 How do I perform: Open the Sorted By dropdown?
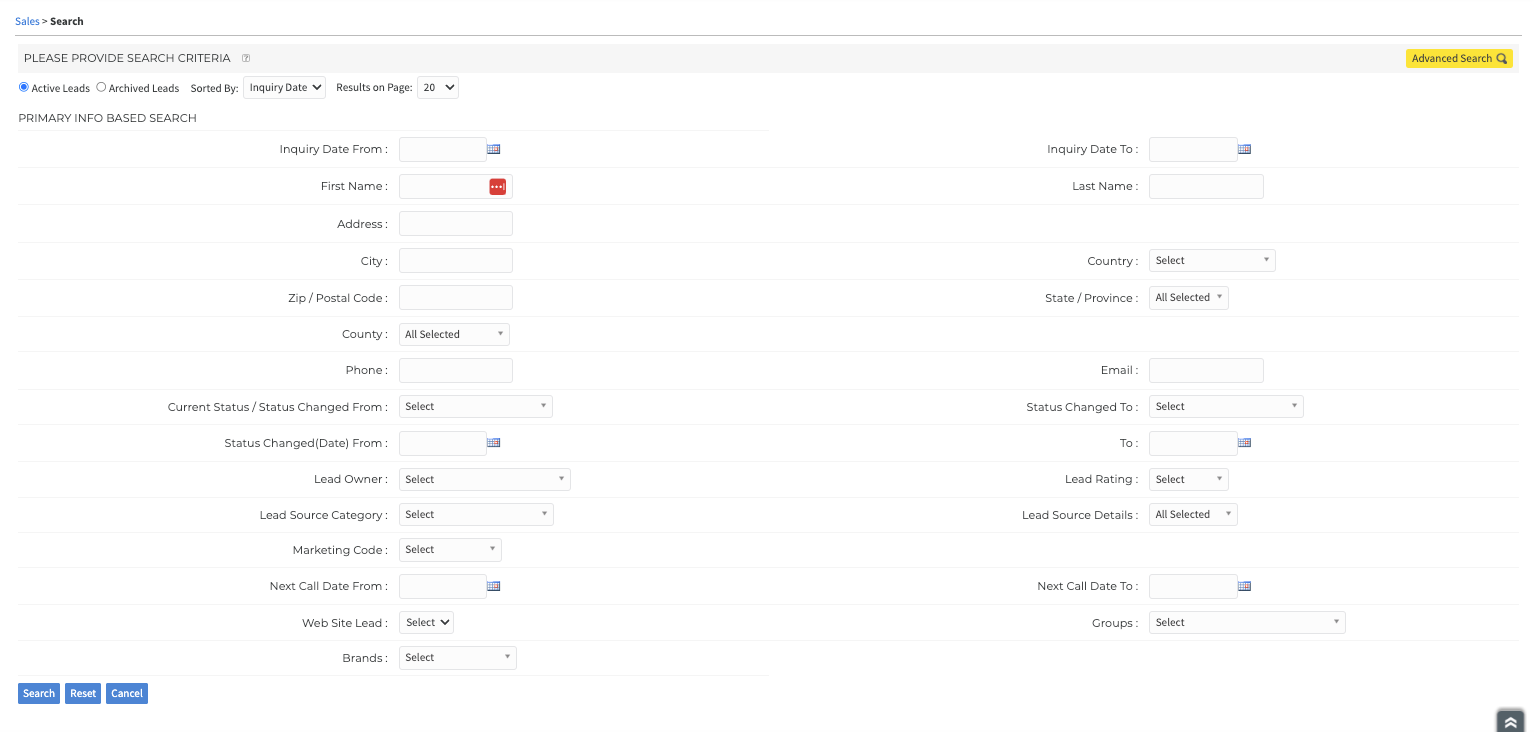284,88
